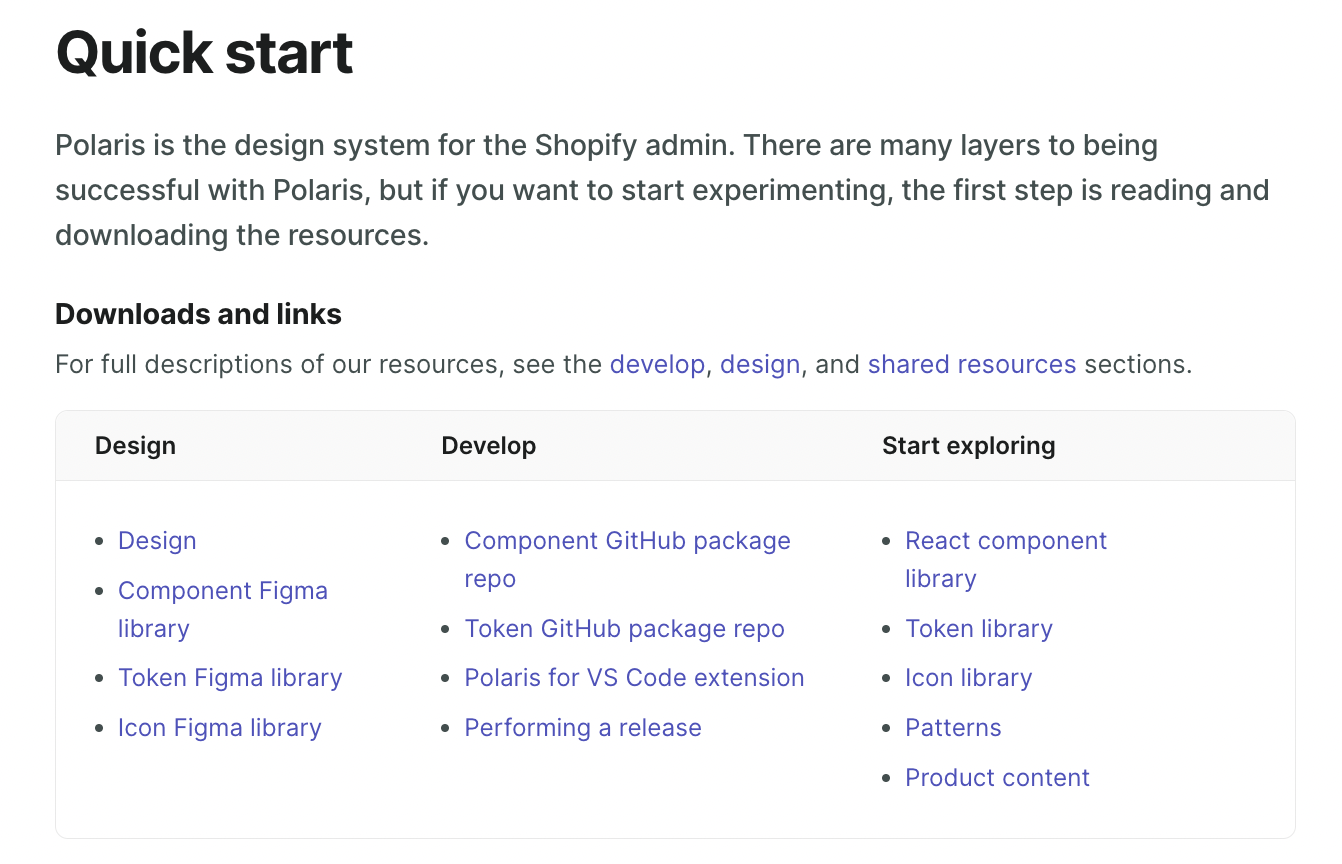Go to the Patterns link

(x=953, y=728)
